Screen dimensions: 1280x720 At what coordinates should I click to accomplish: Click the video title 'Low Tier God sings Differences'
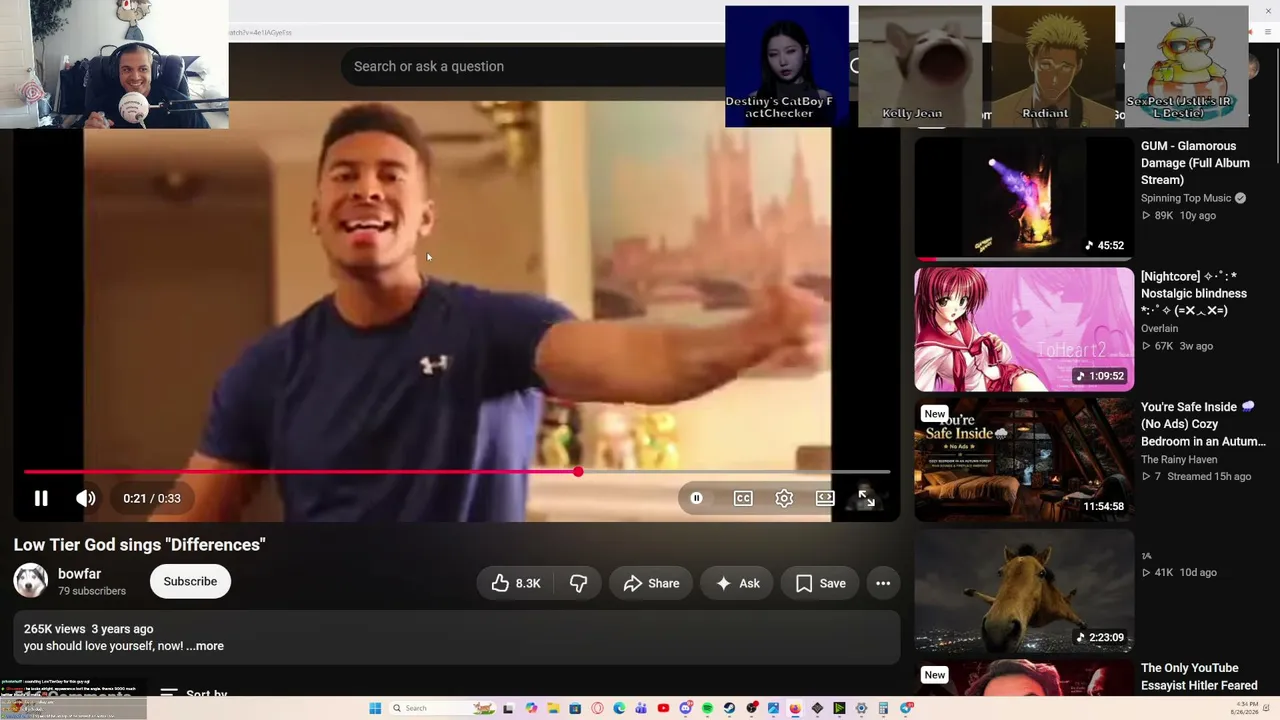tap(139, 545)
